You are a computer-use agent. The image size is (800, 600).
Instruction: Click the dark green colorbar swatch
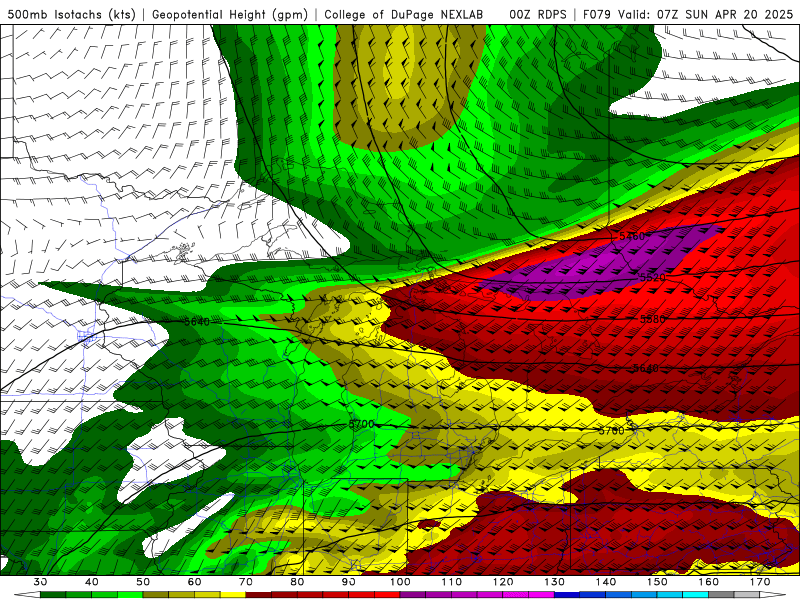coord(53,595)
